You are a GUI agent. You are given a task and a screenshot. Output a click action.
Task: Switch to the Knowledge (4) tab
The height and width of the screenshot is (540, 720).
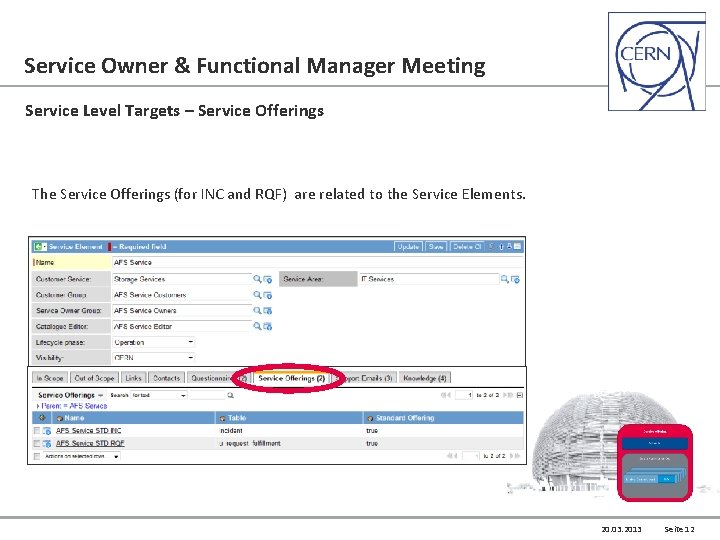click(x=425, y=378)
